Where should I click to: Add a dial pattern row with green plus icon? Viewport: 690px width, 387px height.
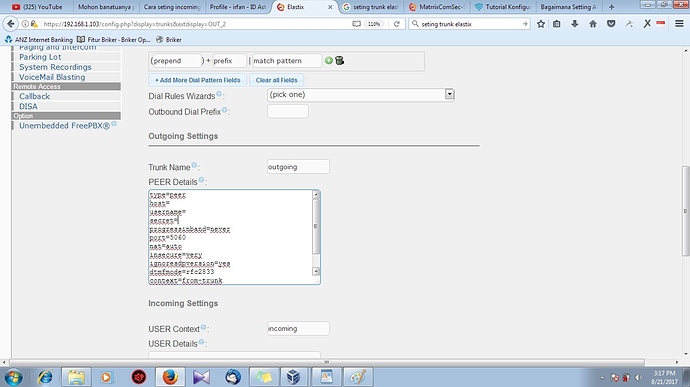pyautogui.click(x=328, y=60)
